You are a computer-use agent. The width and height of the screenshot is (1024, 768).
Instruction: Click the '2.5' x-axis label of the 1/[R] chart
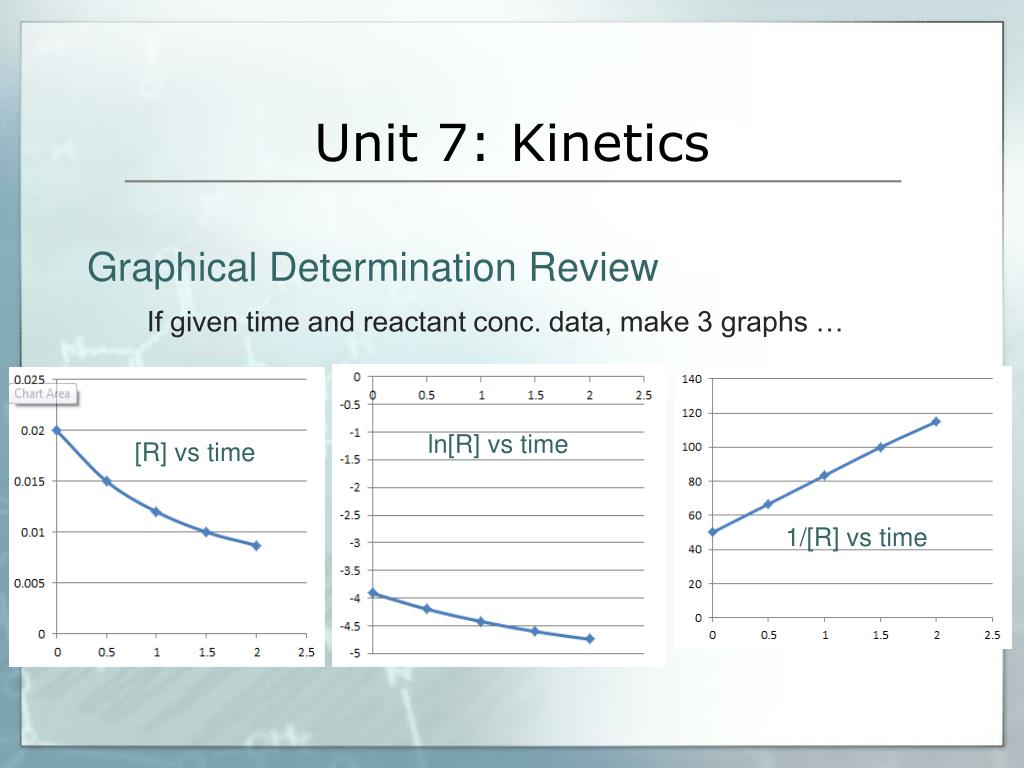coord(992,635)
